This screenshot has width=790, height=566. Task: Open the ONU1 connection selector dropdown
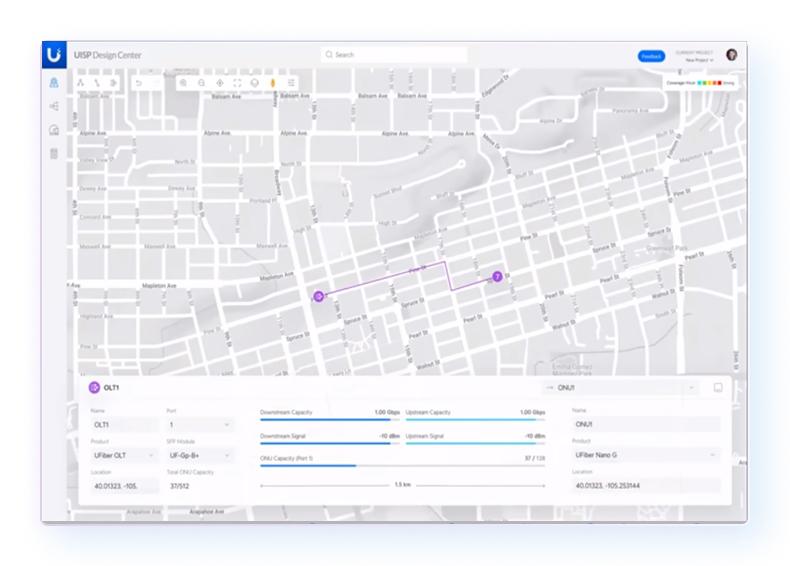click(x=620, y=388)
